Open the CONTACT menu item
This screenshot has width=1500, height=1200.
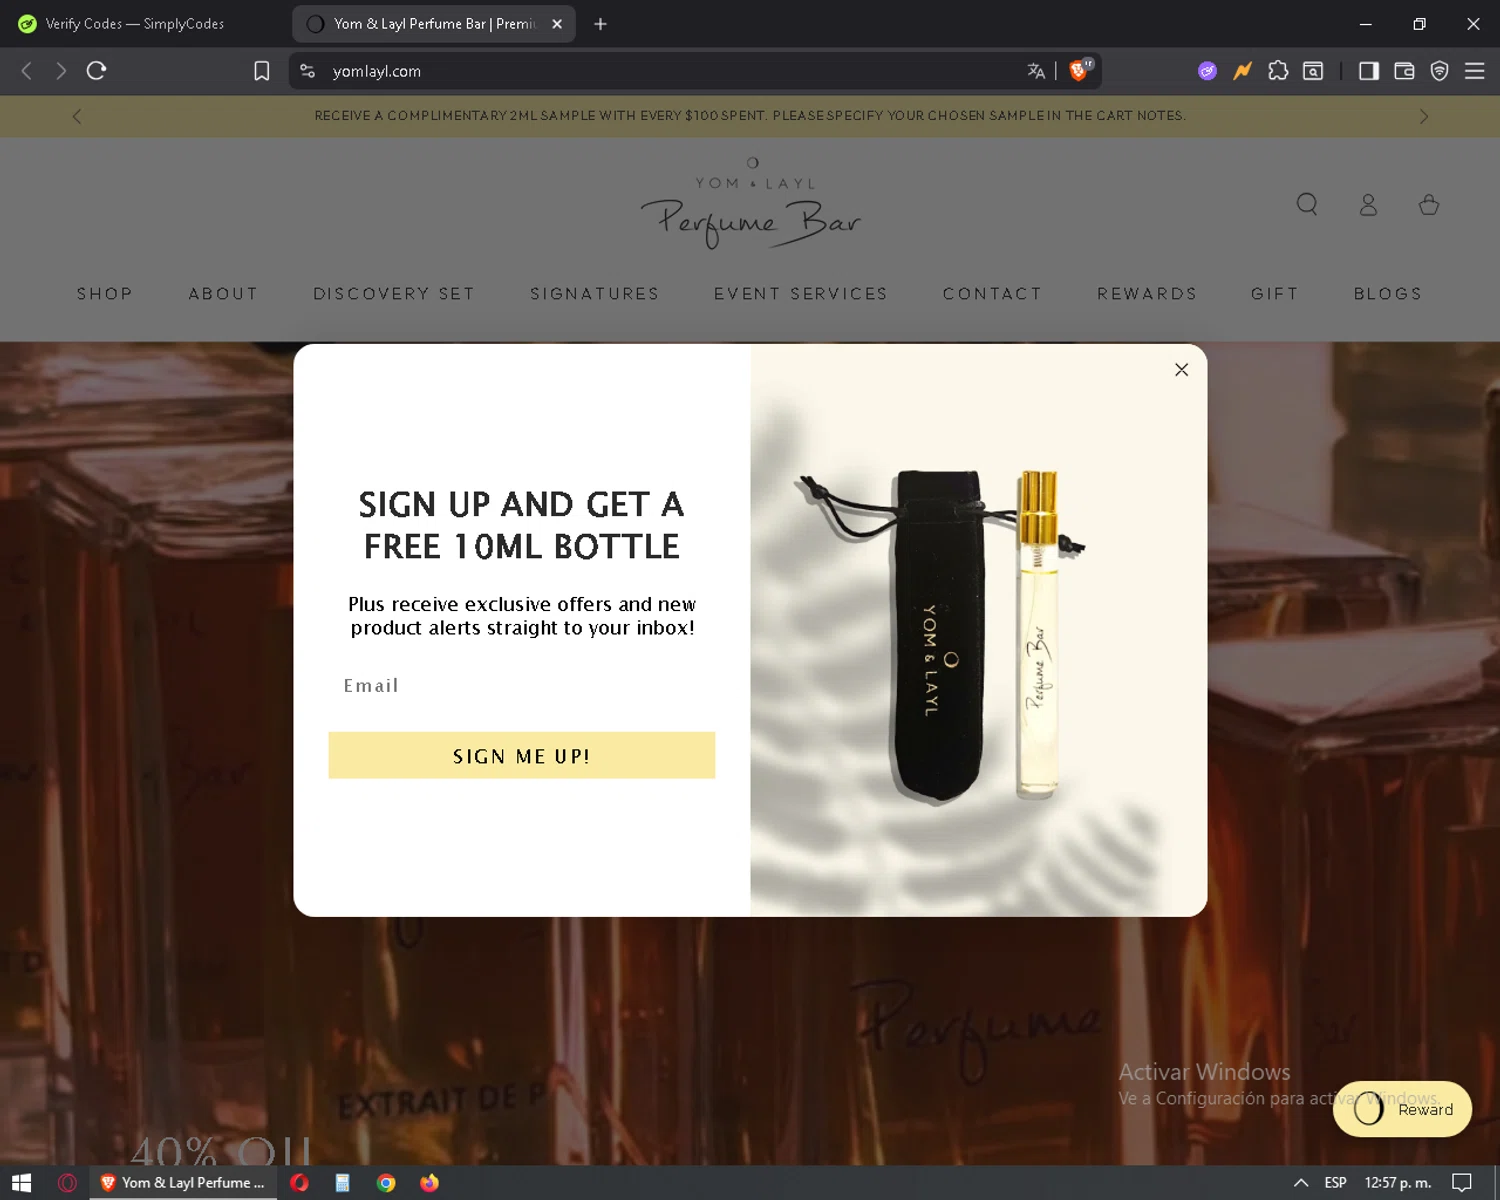[992, 294]
